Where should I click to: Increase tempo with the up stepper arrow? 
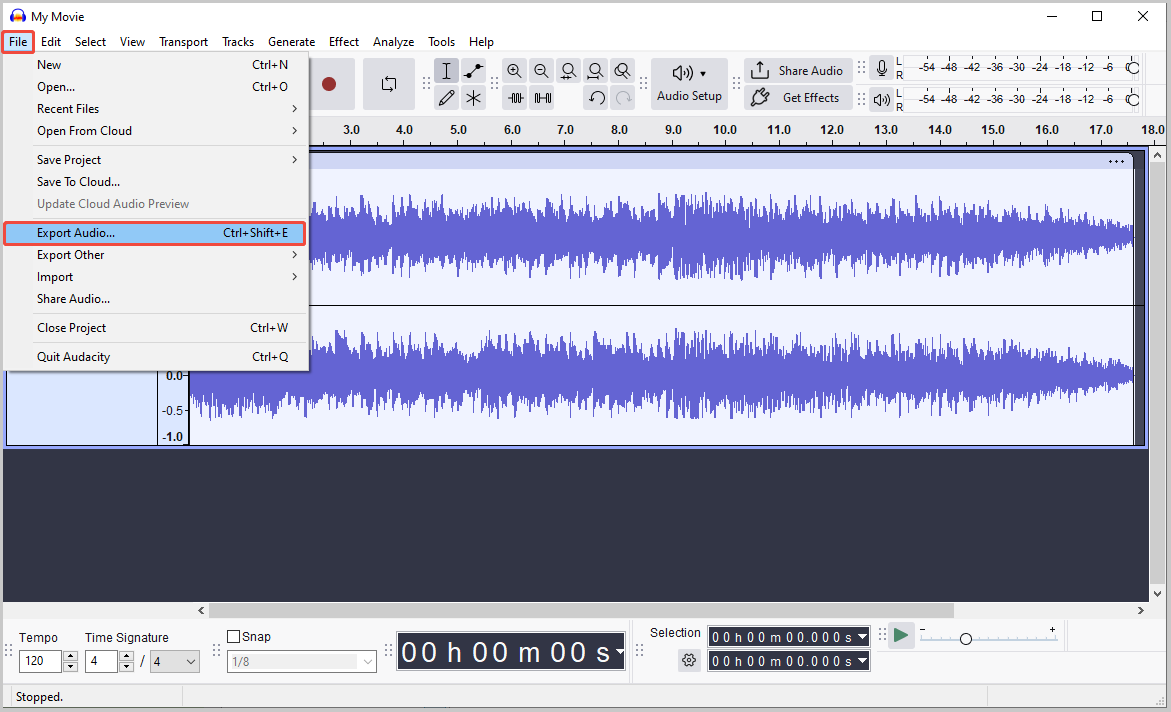[70, 656]
